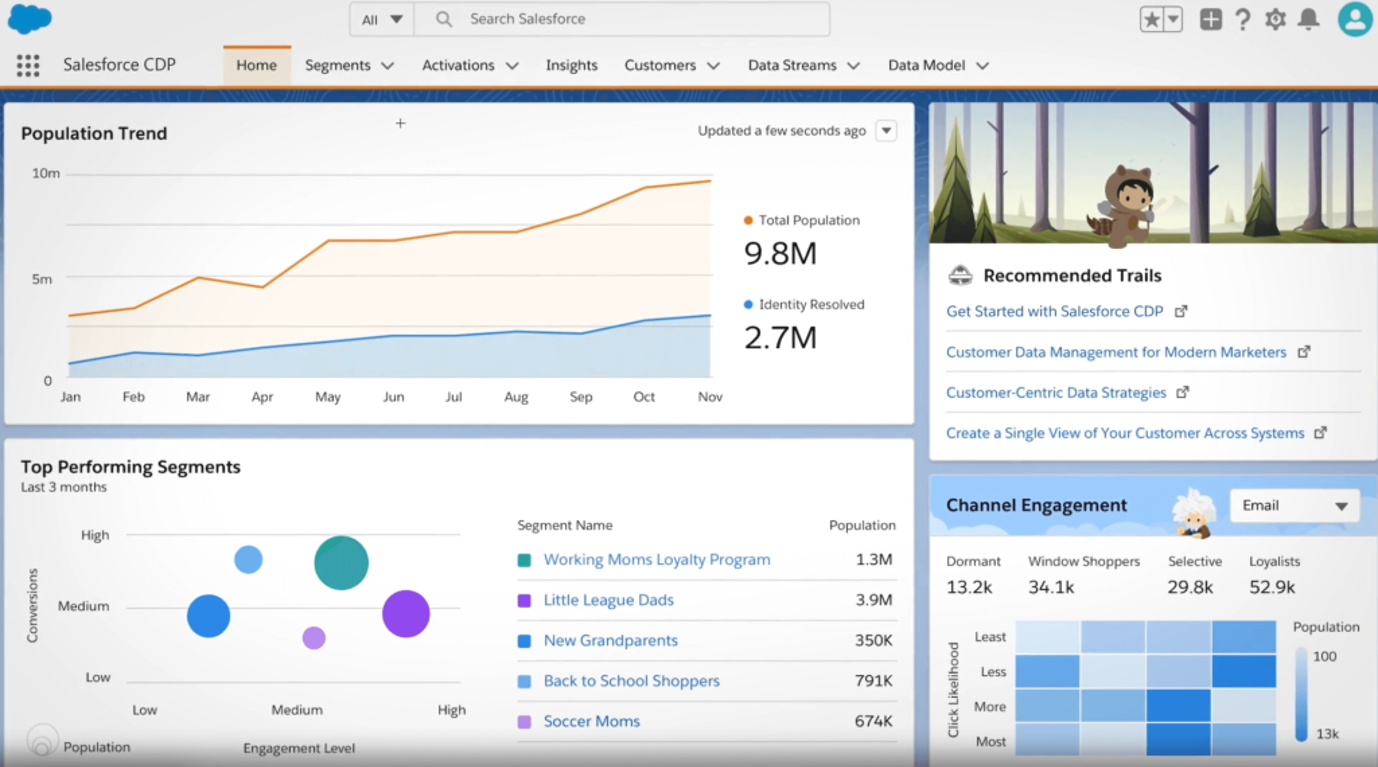This screenshot has width=1378, height=767.
Task: Click external icon beside Create a Single View
Action: pyautogui.click(x=1321, y=433)
